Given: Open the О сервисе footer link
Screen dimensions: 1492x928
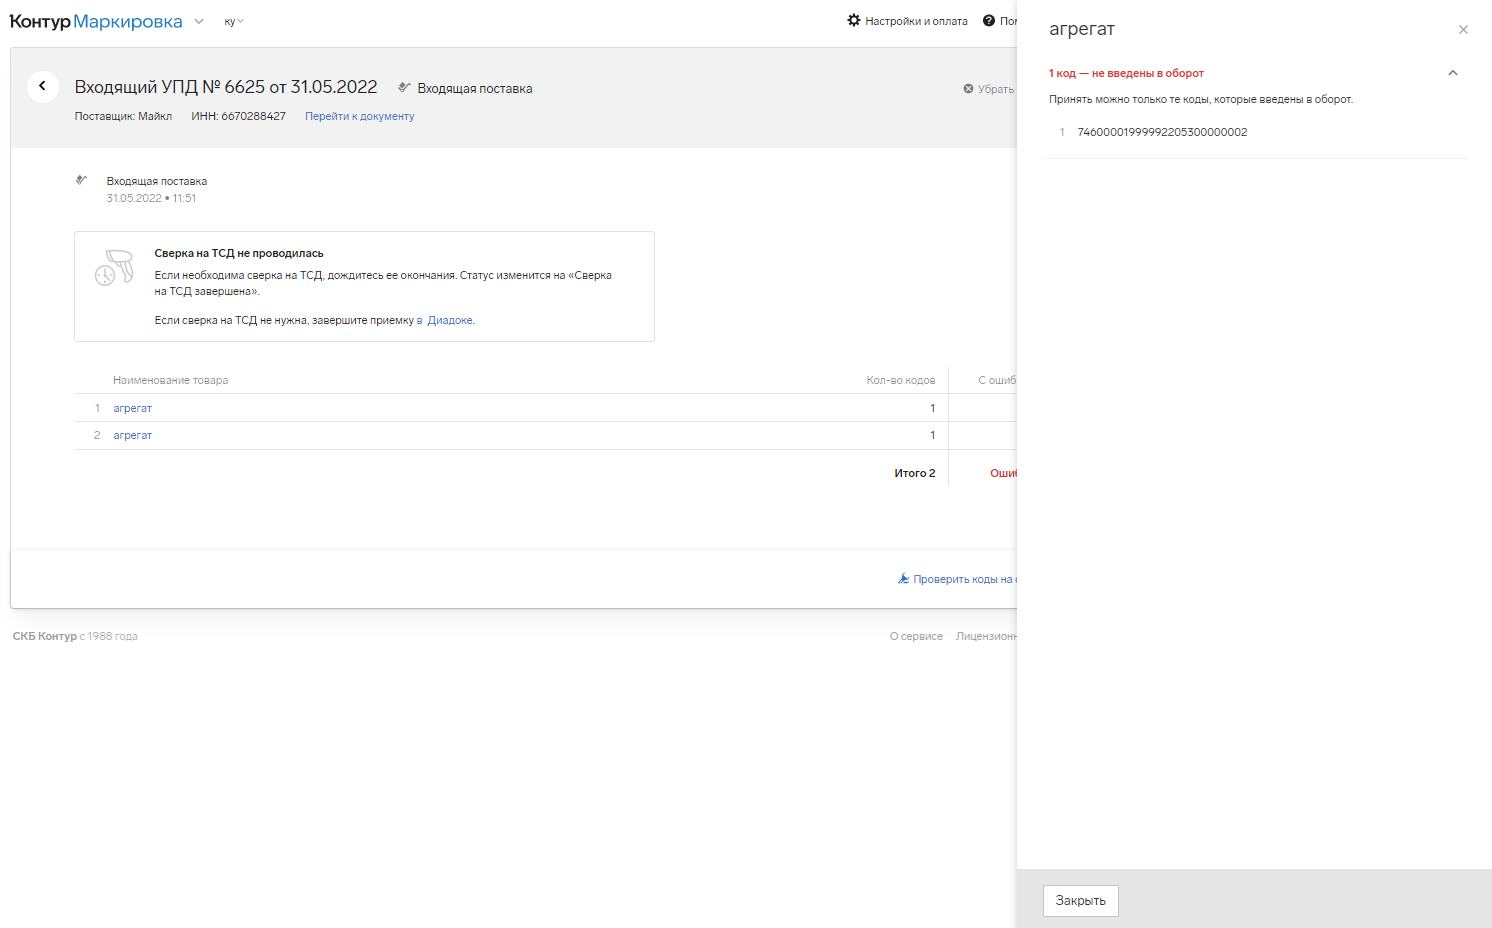Looking at the screenshot, I should coord(915,636).
